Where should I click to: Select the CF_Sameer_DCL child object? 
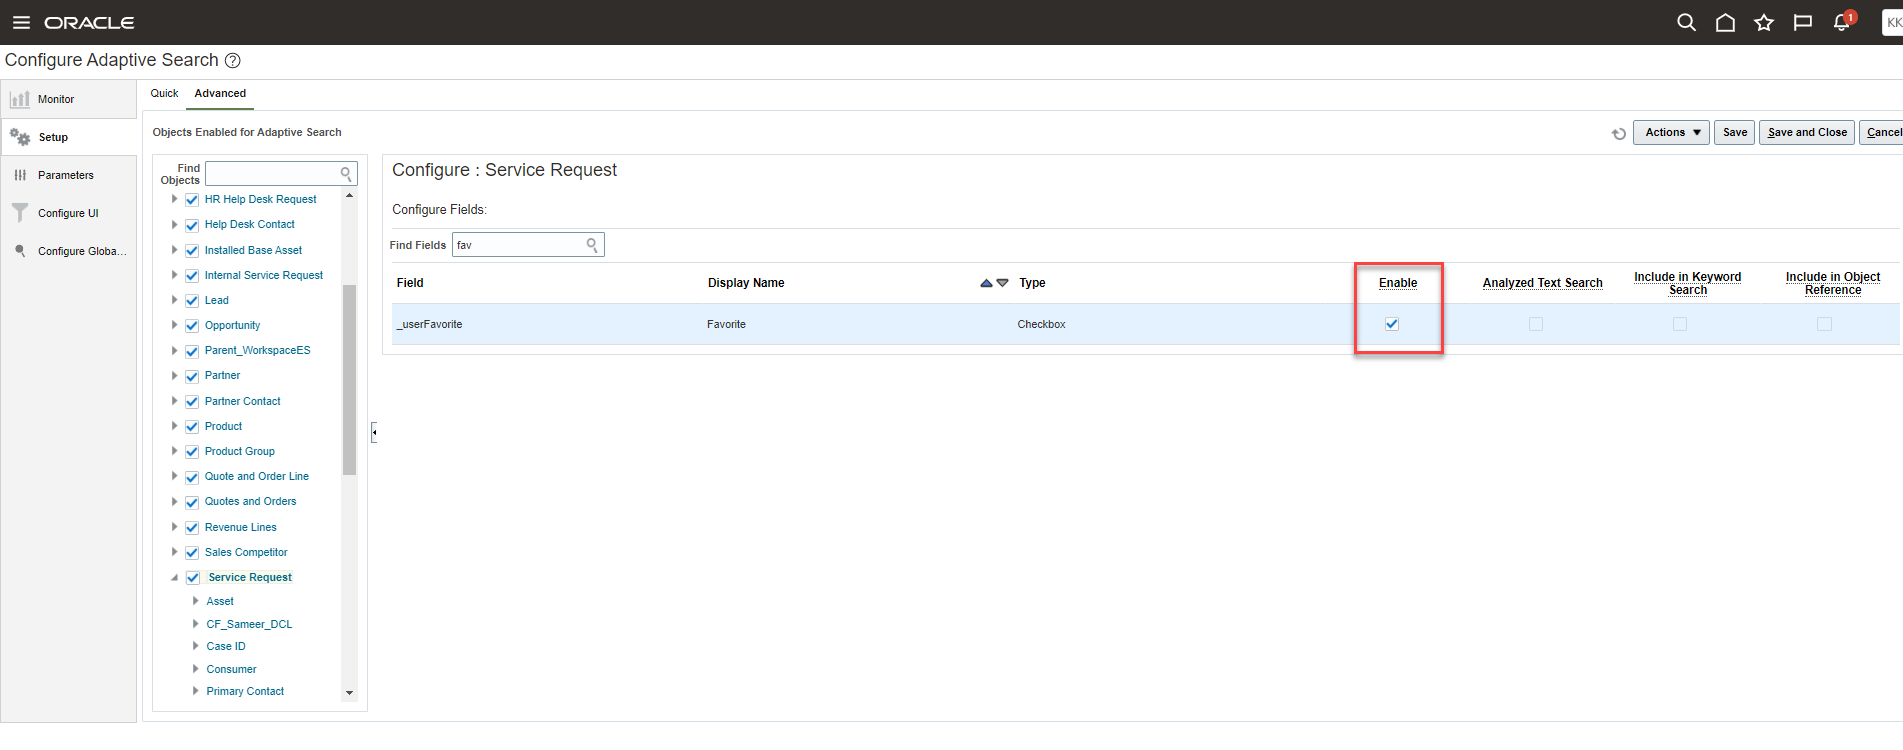coord(249,624)
